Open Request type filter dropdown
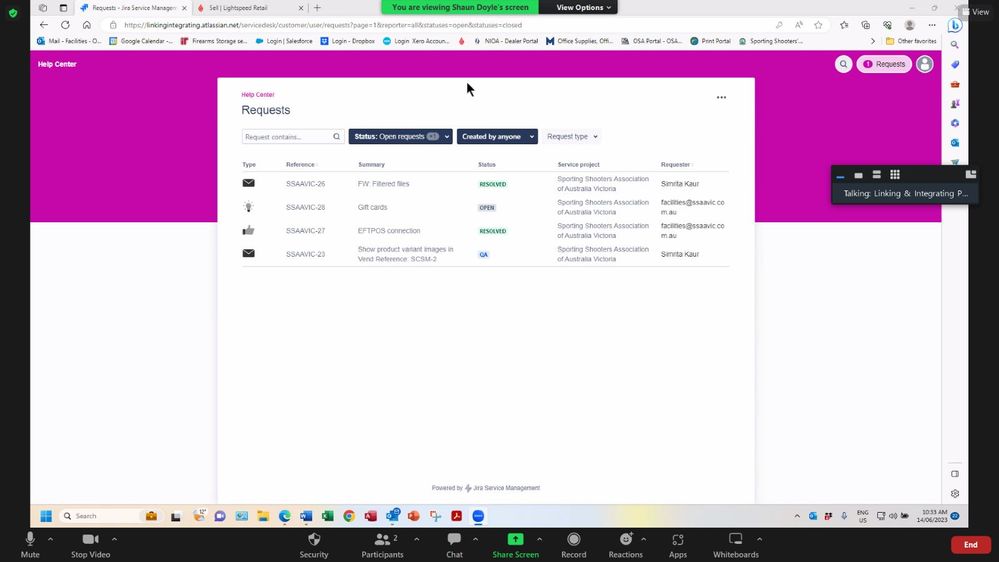Screen dimensions: 999x562 tap(572, 136)
